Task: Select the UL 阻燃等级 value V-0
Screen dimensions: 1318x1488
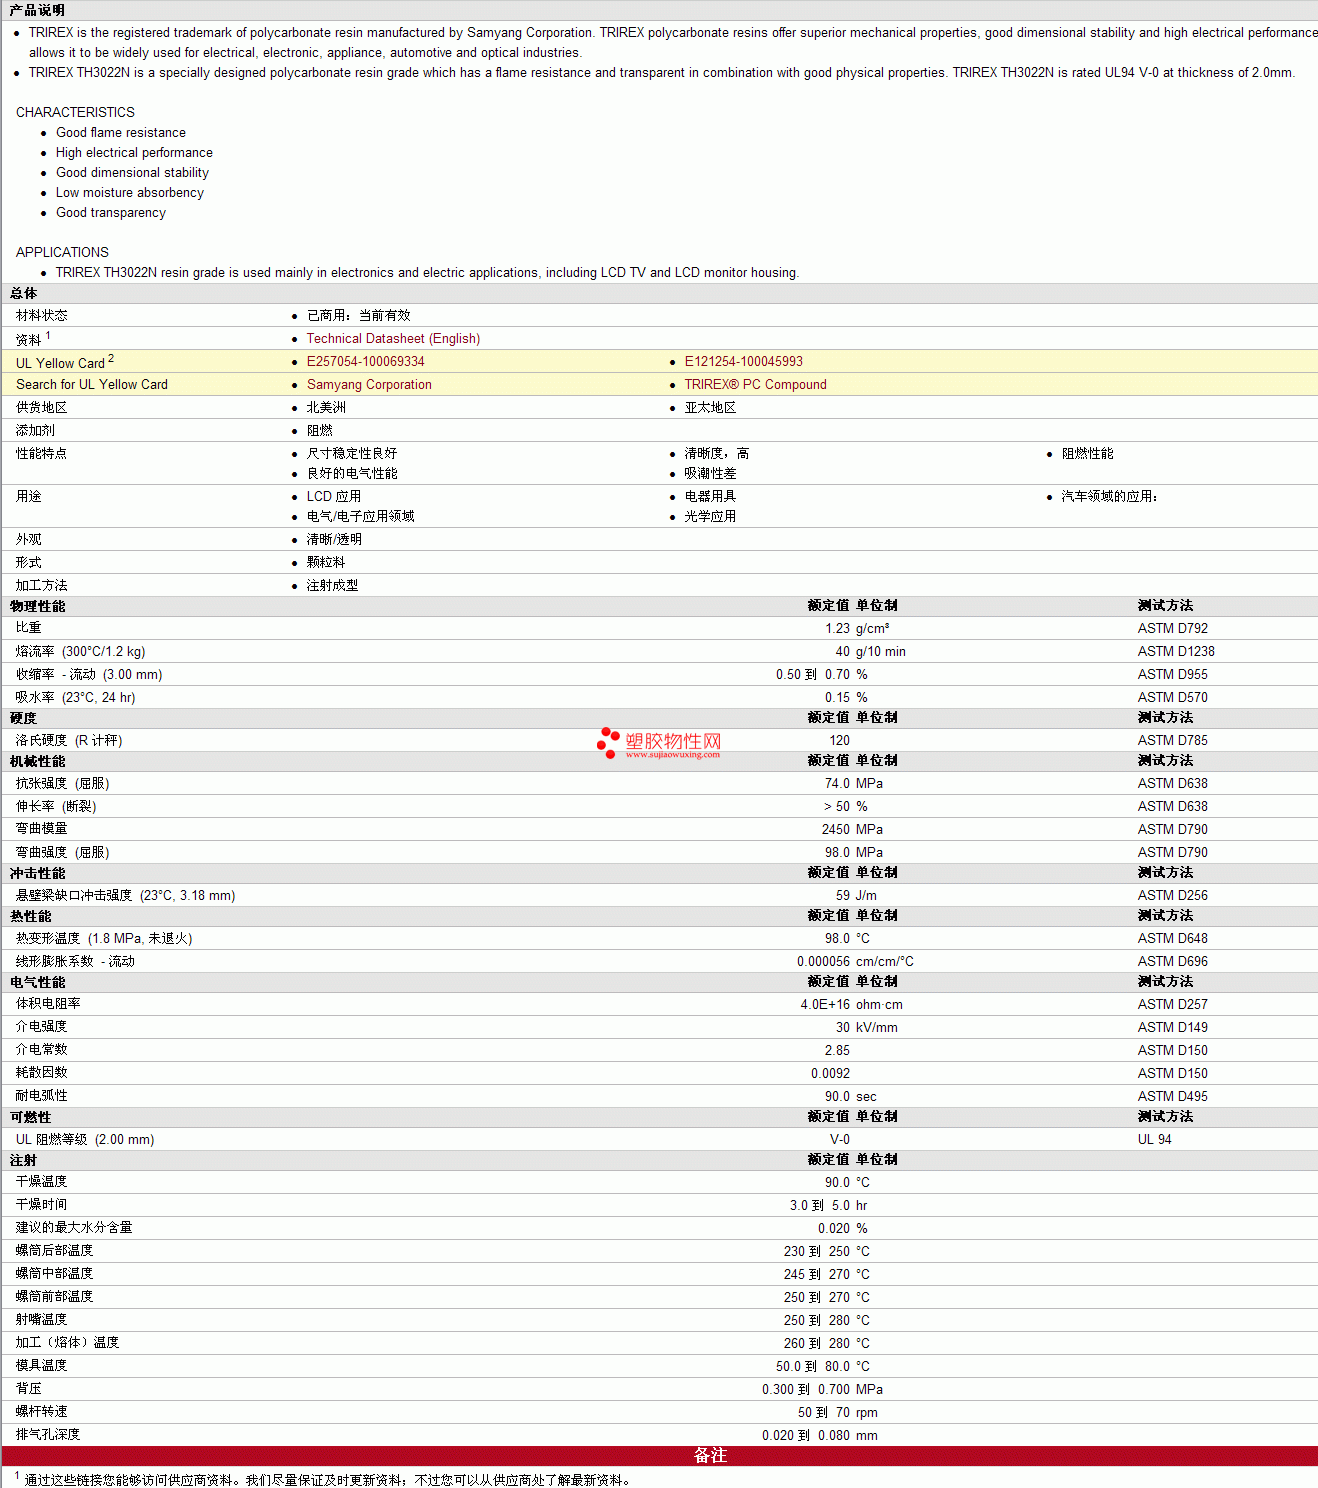Action: click(840, 1140)
